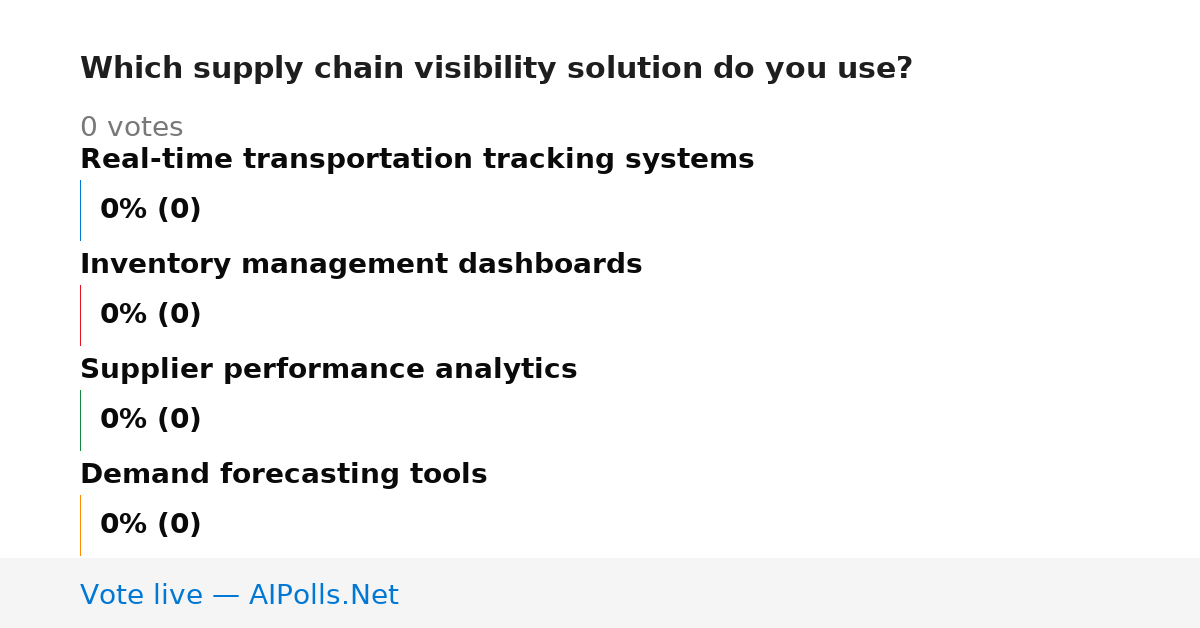Select the Supplier performance analytics option

coord(328,370)
